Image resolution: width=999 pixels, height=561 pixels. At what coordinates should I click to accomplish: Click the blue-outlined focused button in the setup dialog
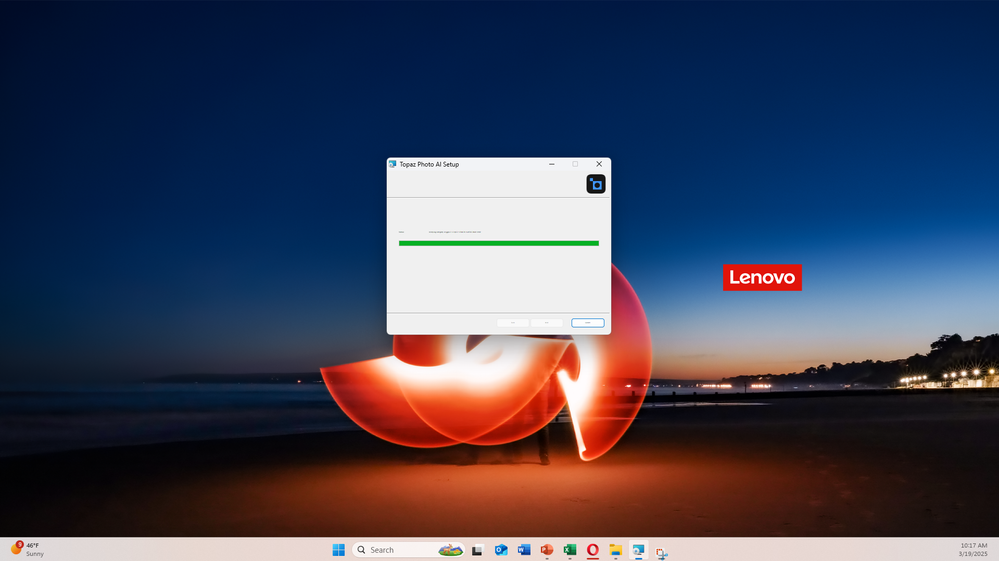tap(587, 323)
